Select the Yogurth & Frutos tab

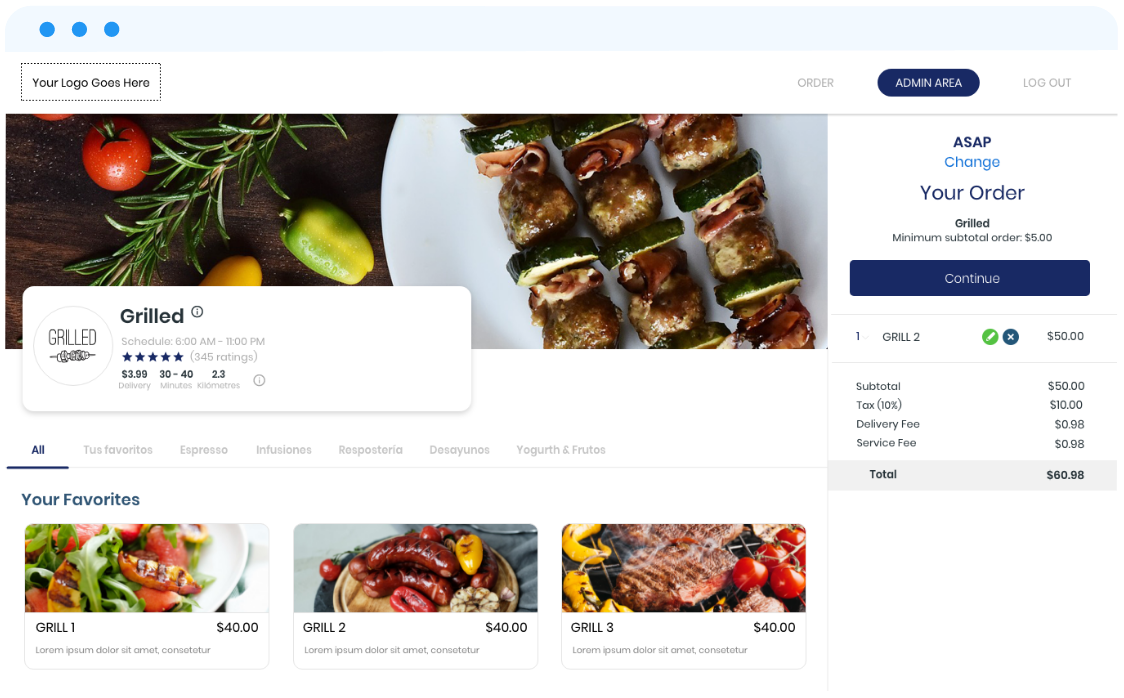click(x=561, y=450)
